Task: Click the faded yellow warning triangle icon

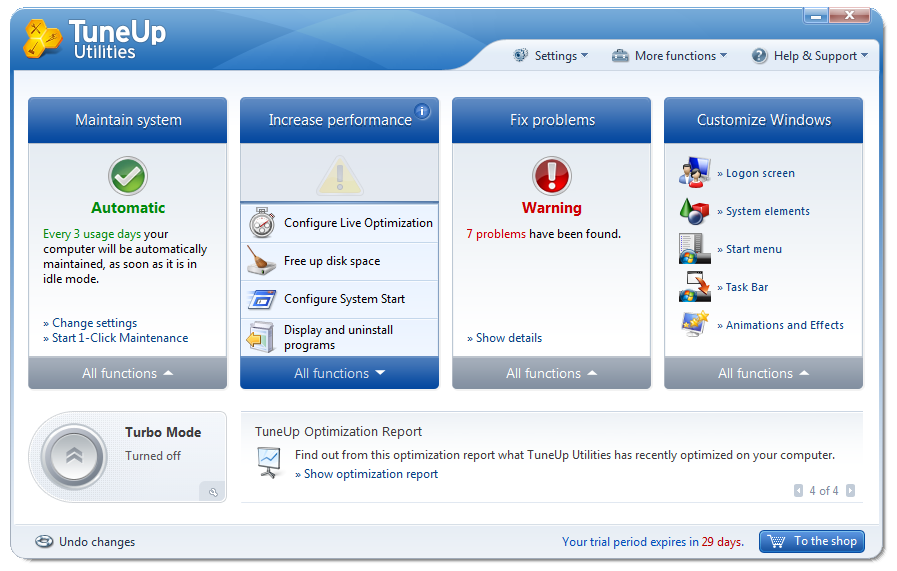Action: tap(340, 175)
